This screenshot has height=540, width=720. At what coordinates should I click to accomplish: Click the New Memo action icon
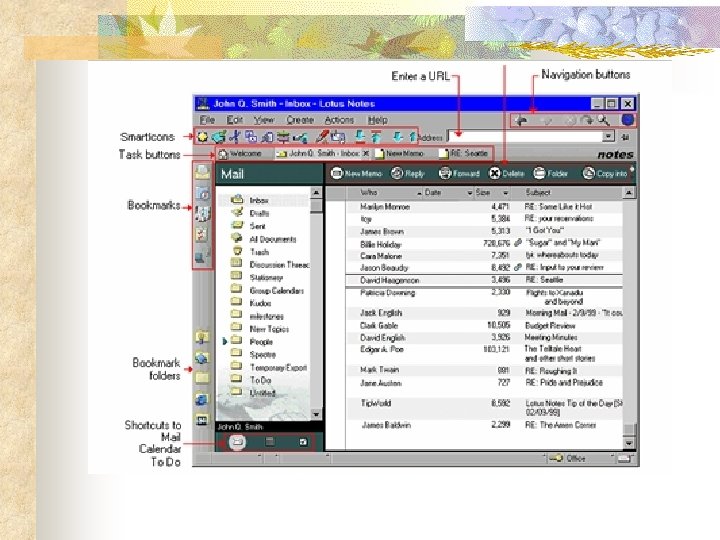point(337,173)
